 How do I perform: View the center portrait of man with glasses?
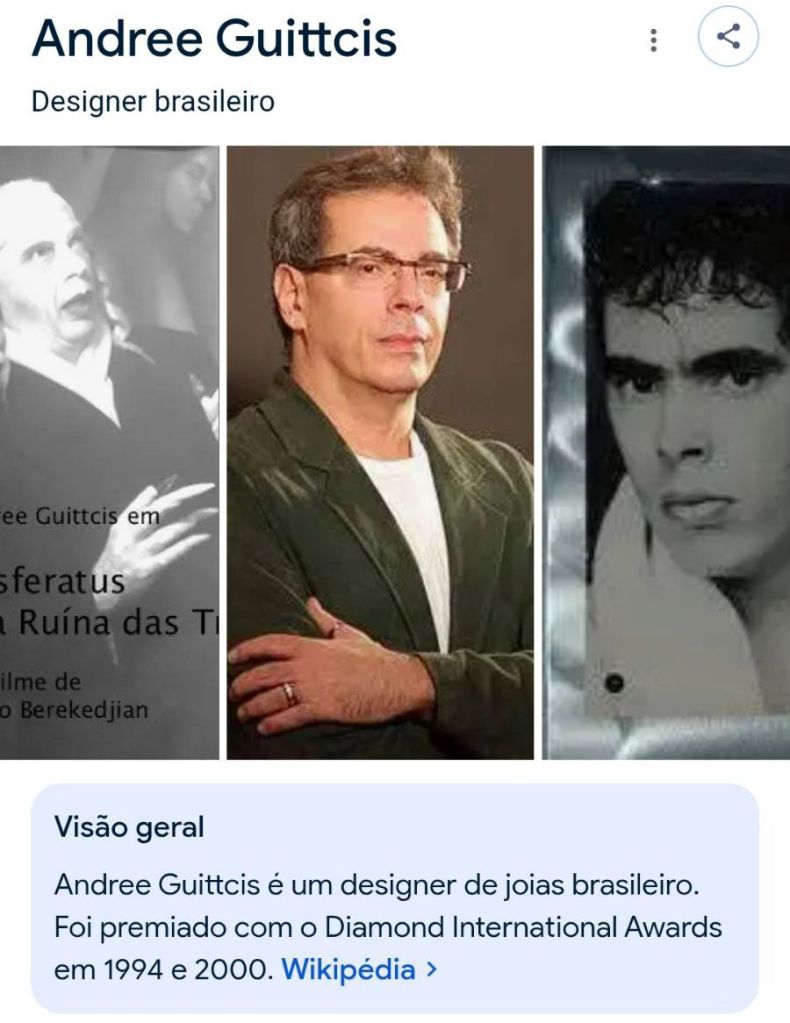pos(380,452)
